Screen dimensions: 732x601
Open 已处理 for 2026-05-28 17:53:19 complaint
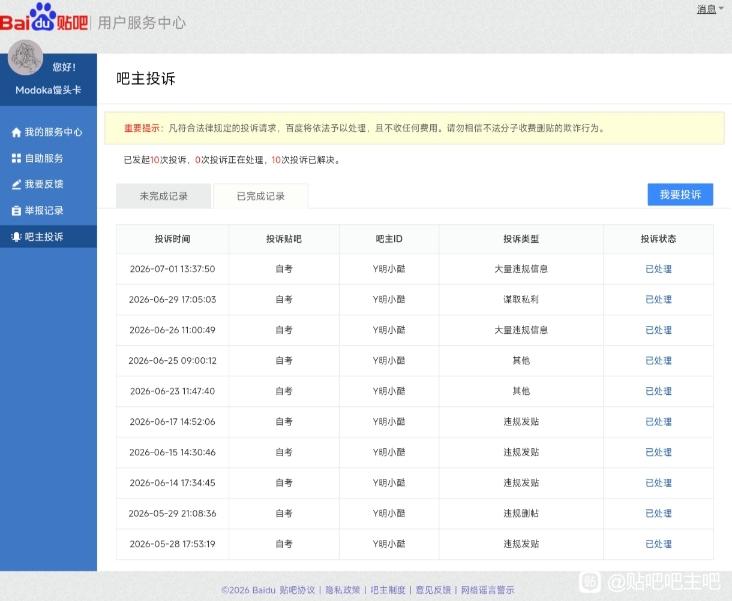click(x=658, y=544)
